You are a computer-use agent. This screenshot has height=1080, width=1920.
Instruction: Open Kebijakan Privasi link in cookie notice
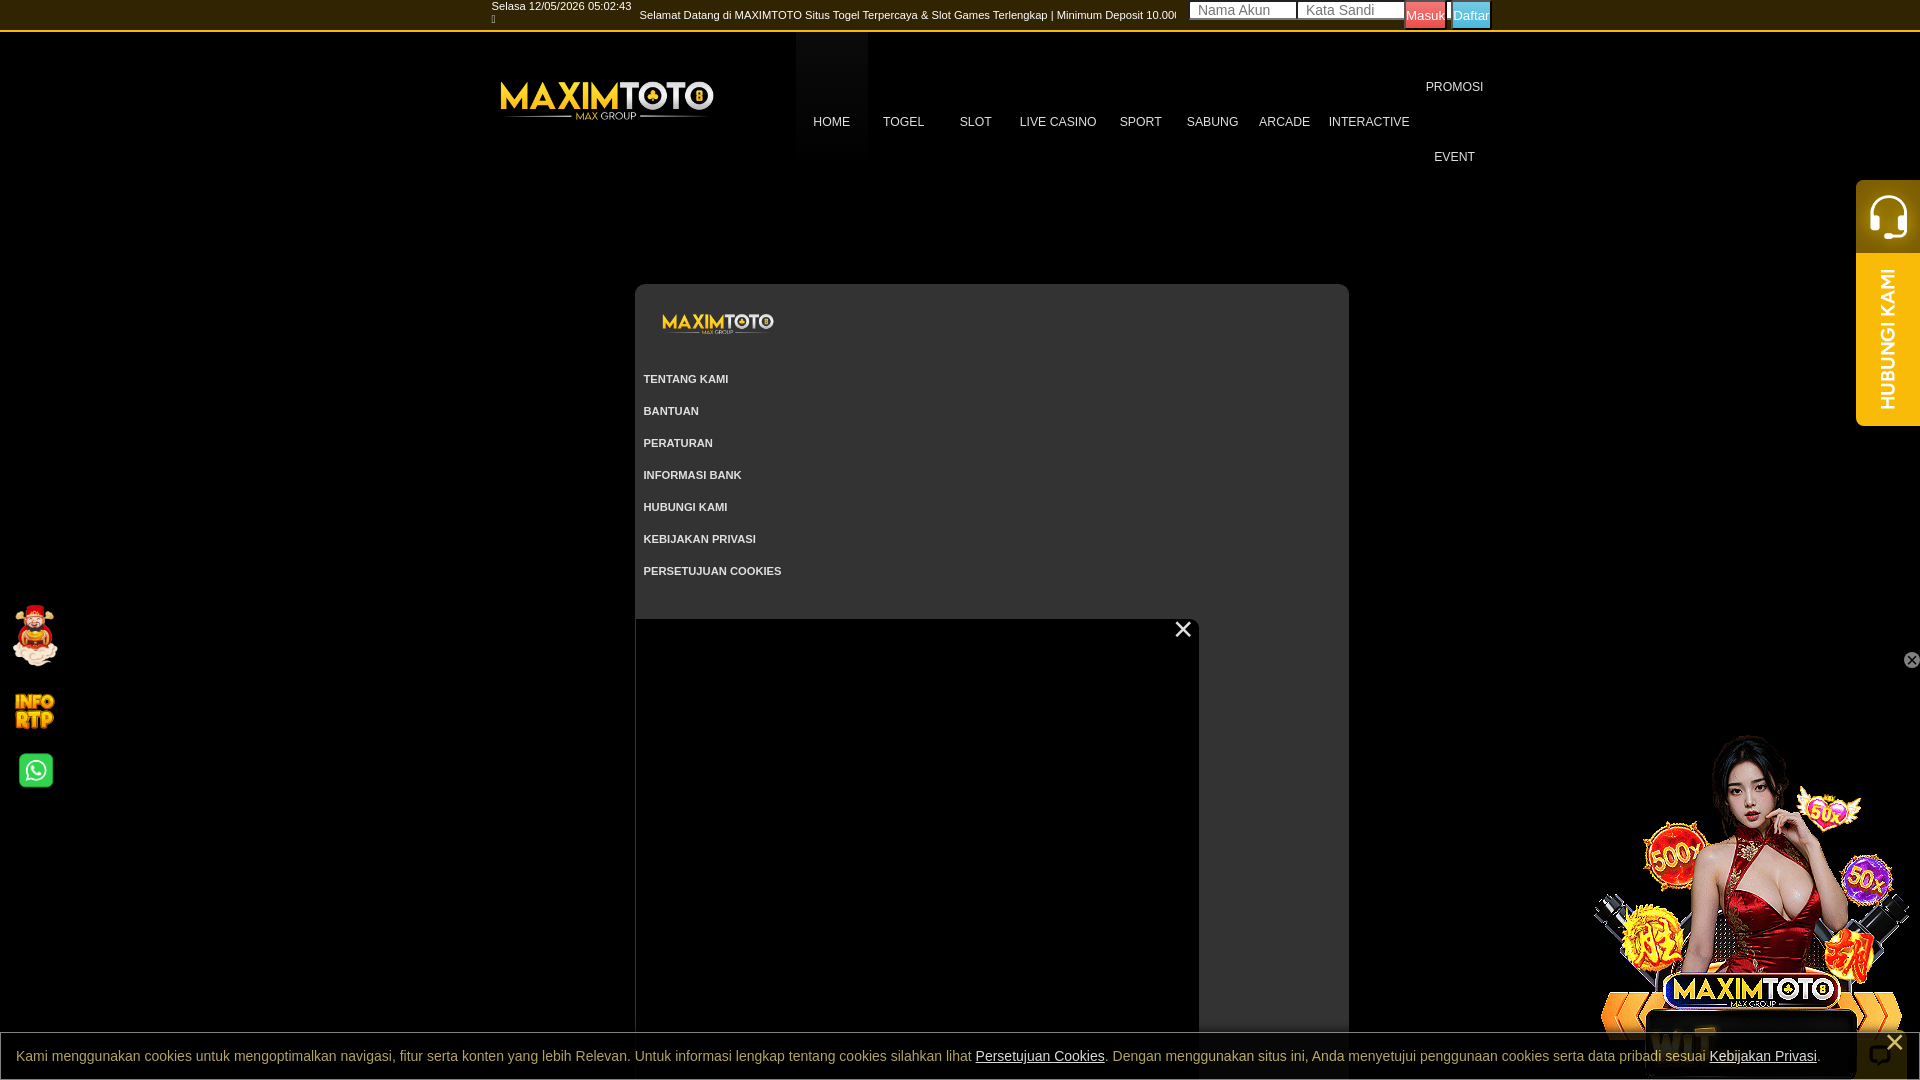[x=1763, y=1056]
